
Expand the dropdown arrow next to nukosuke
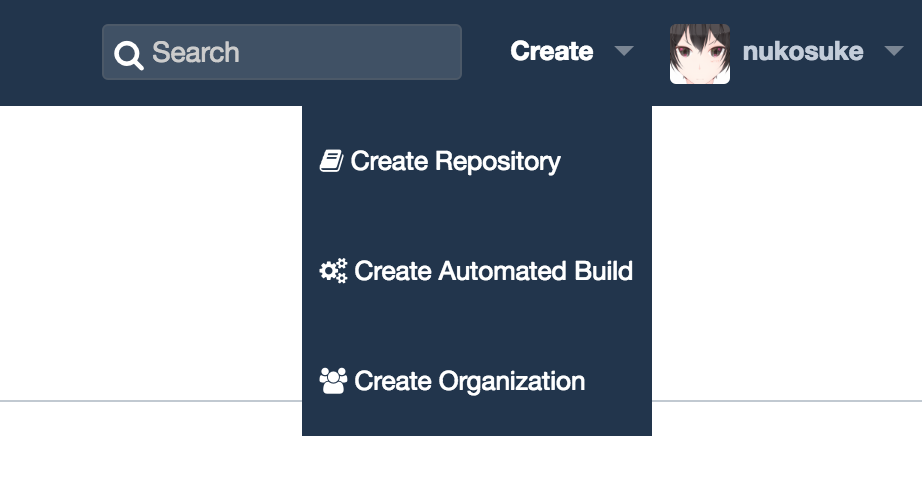coord(894,51)
